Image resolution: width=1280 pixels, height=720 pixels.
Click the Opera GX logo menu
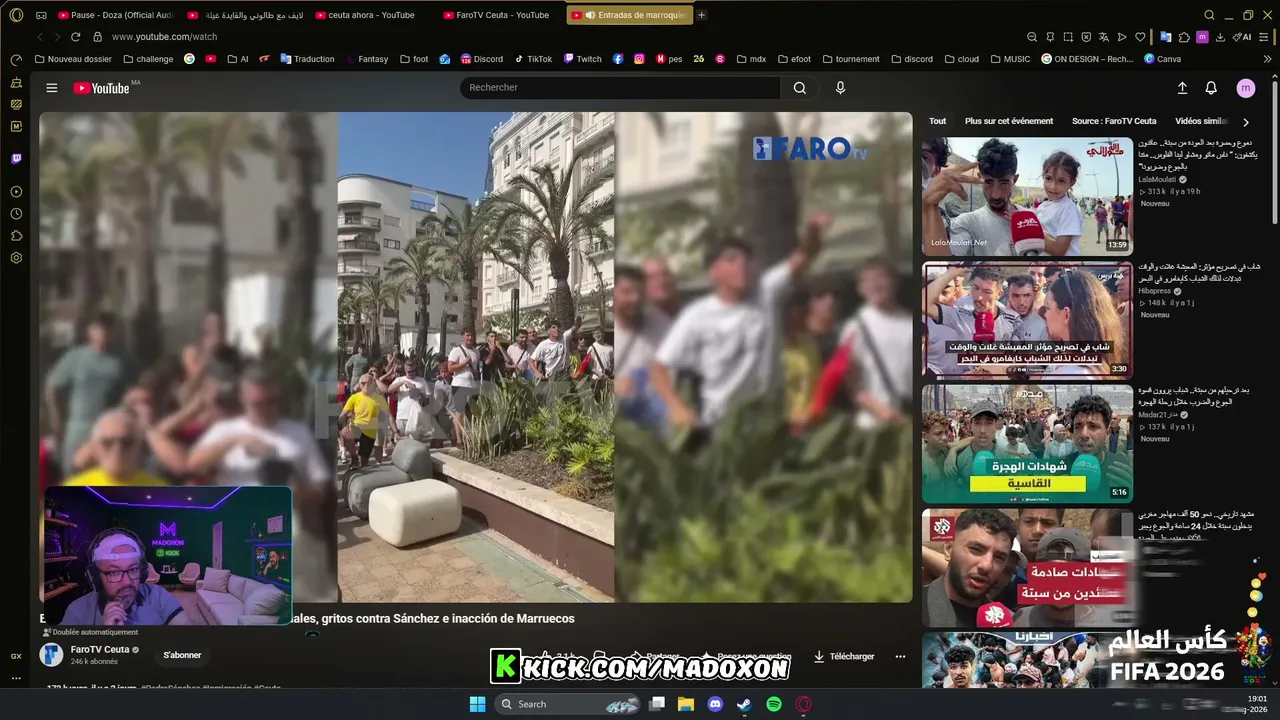pos(16,15)
